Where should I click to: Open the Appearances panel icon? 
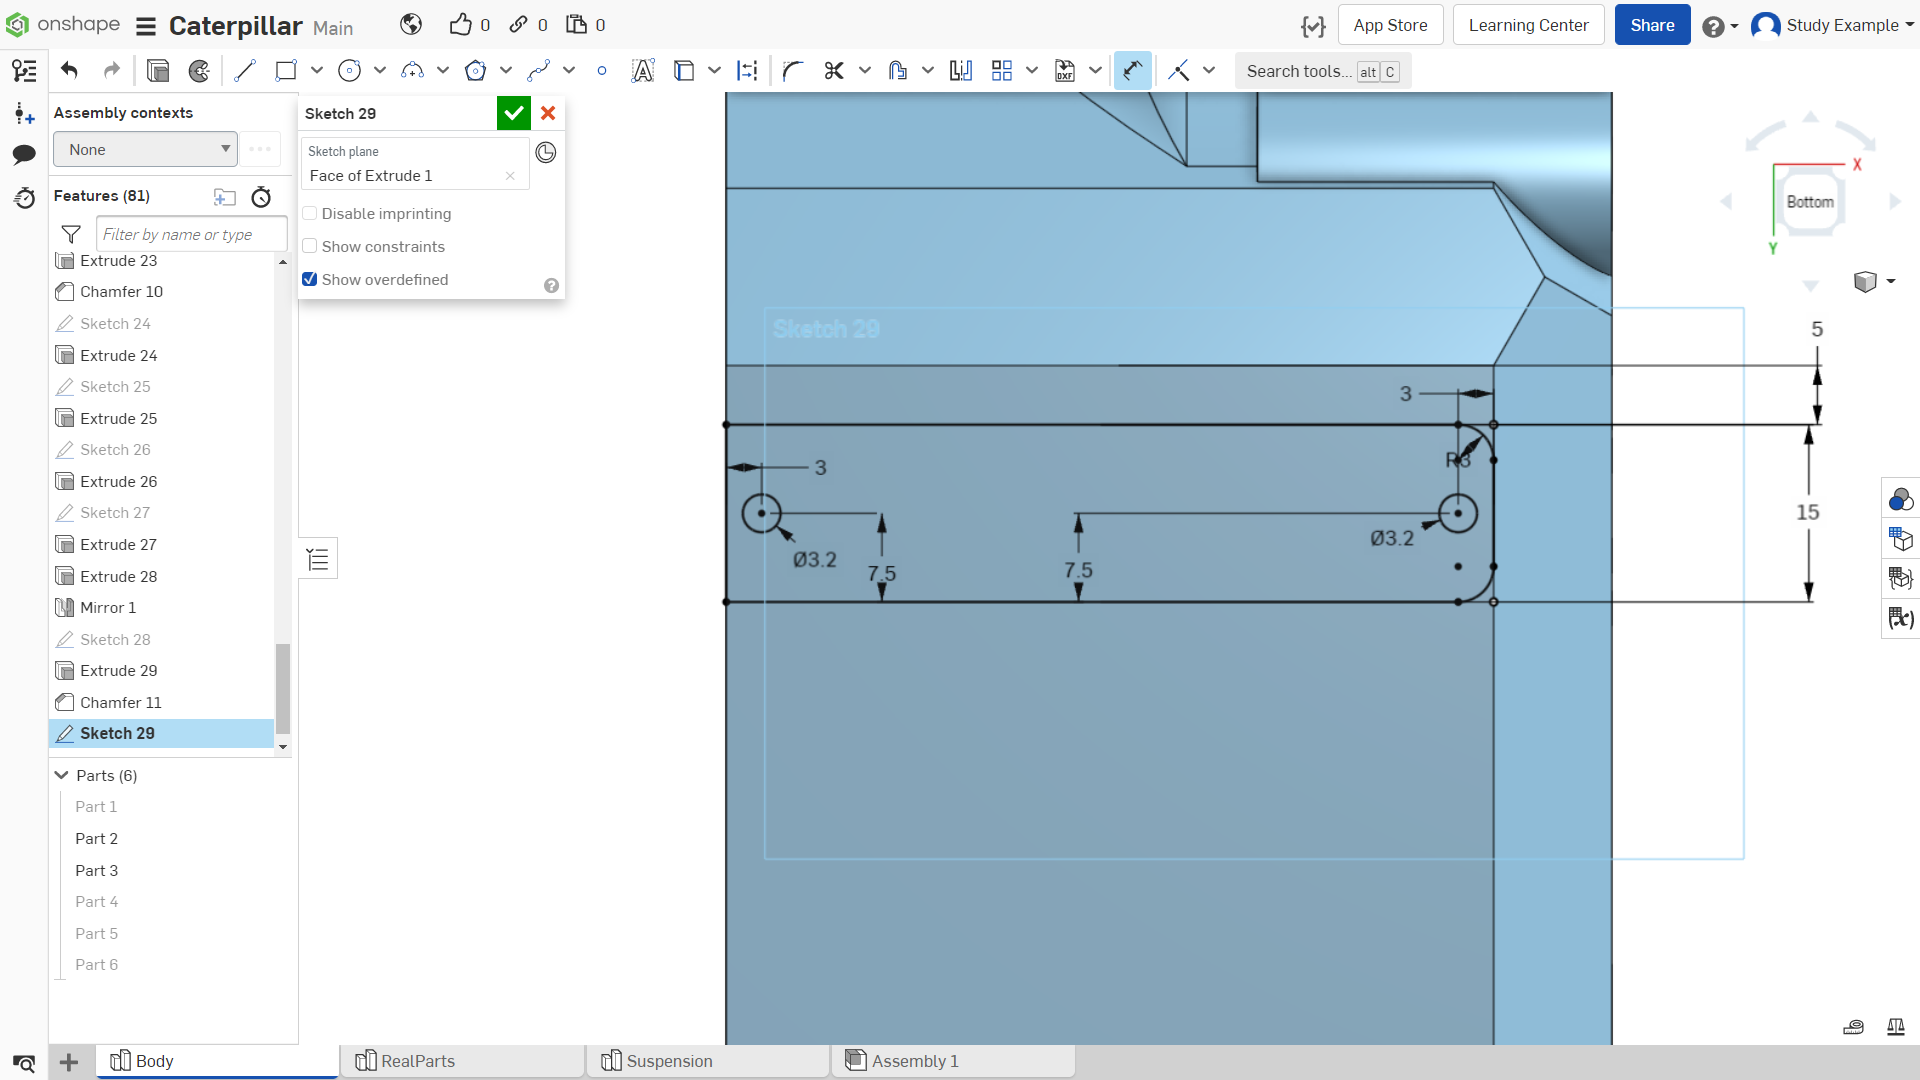tap(1900, 499)
